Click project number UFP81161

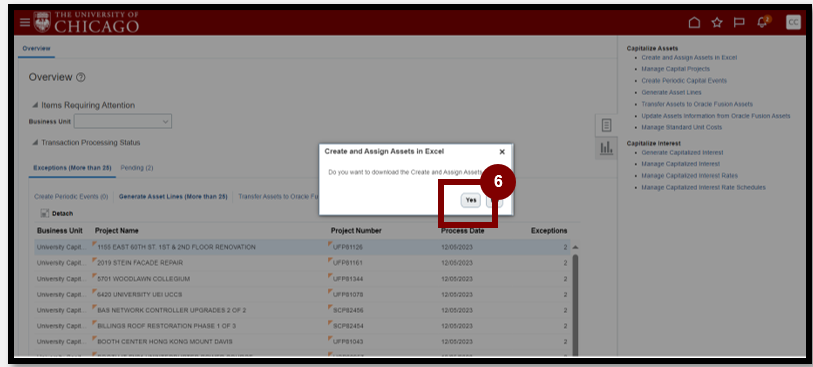click(x=348, y=263)
